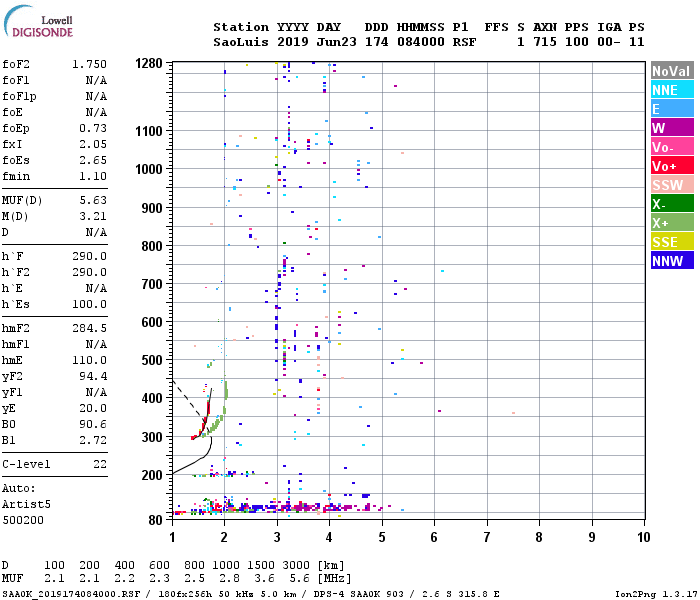
Task: Select the Vo- pink legend swatch
Action: [672, 146]
